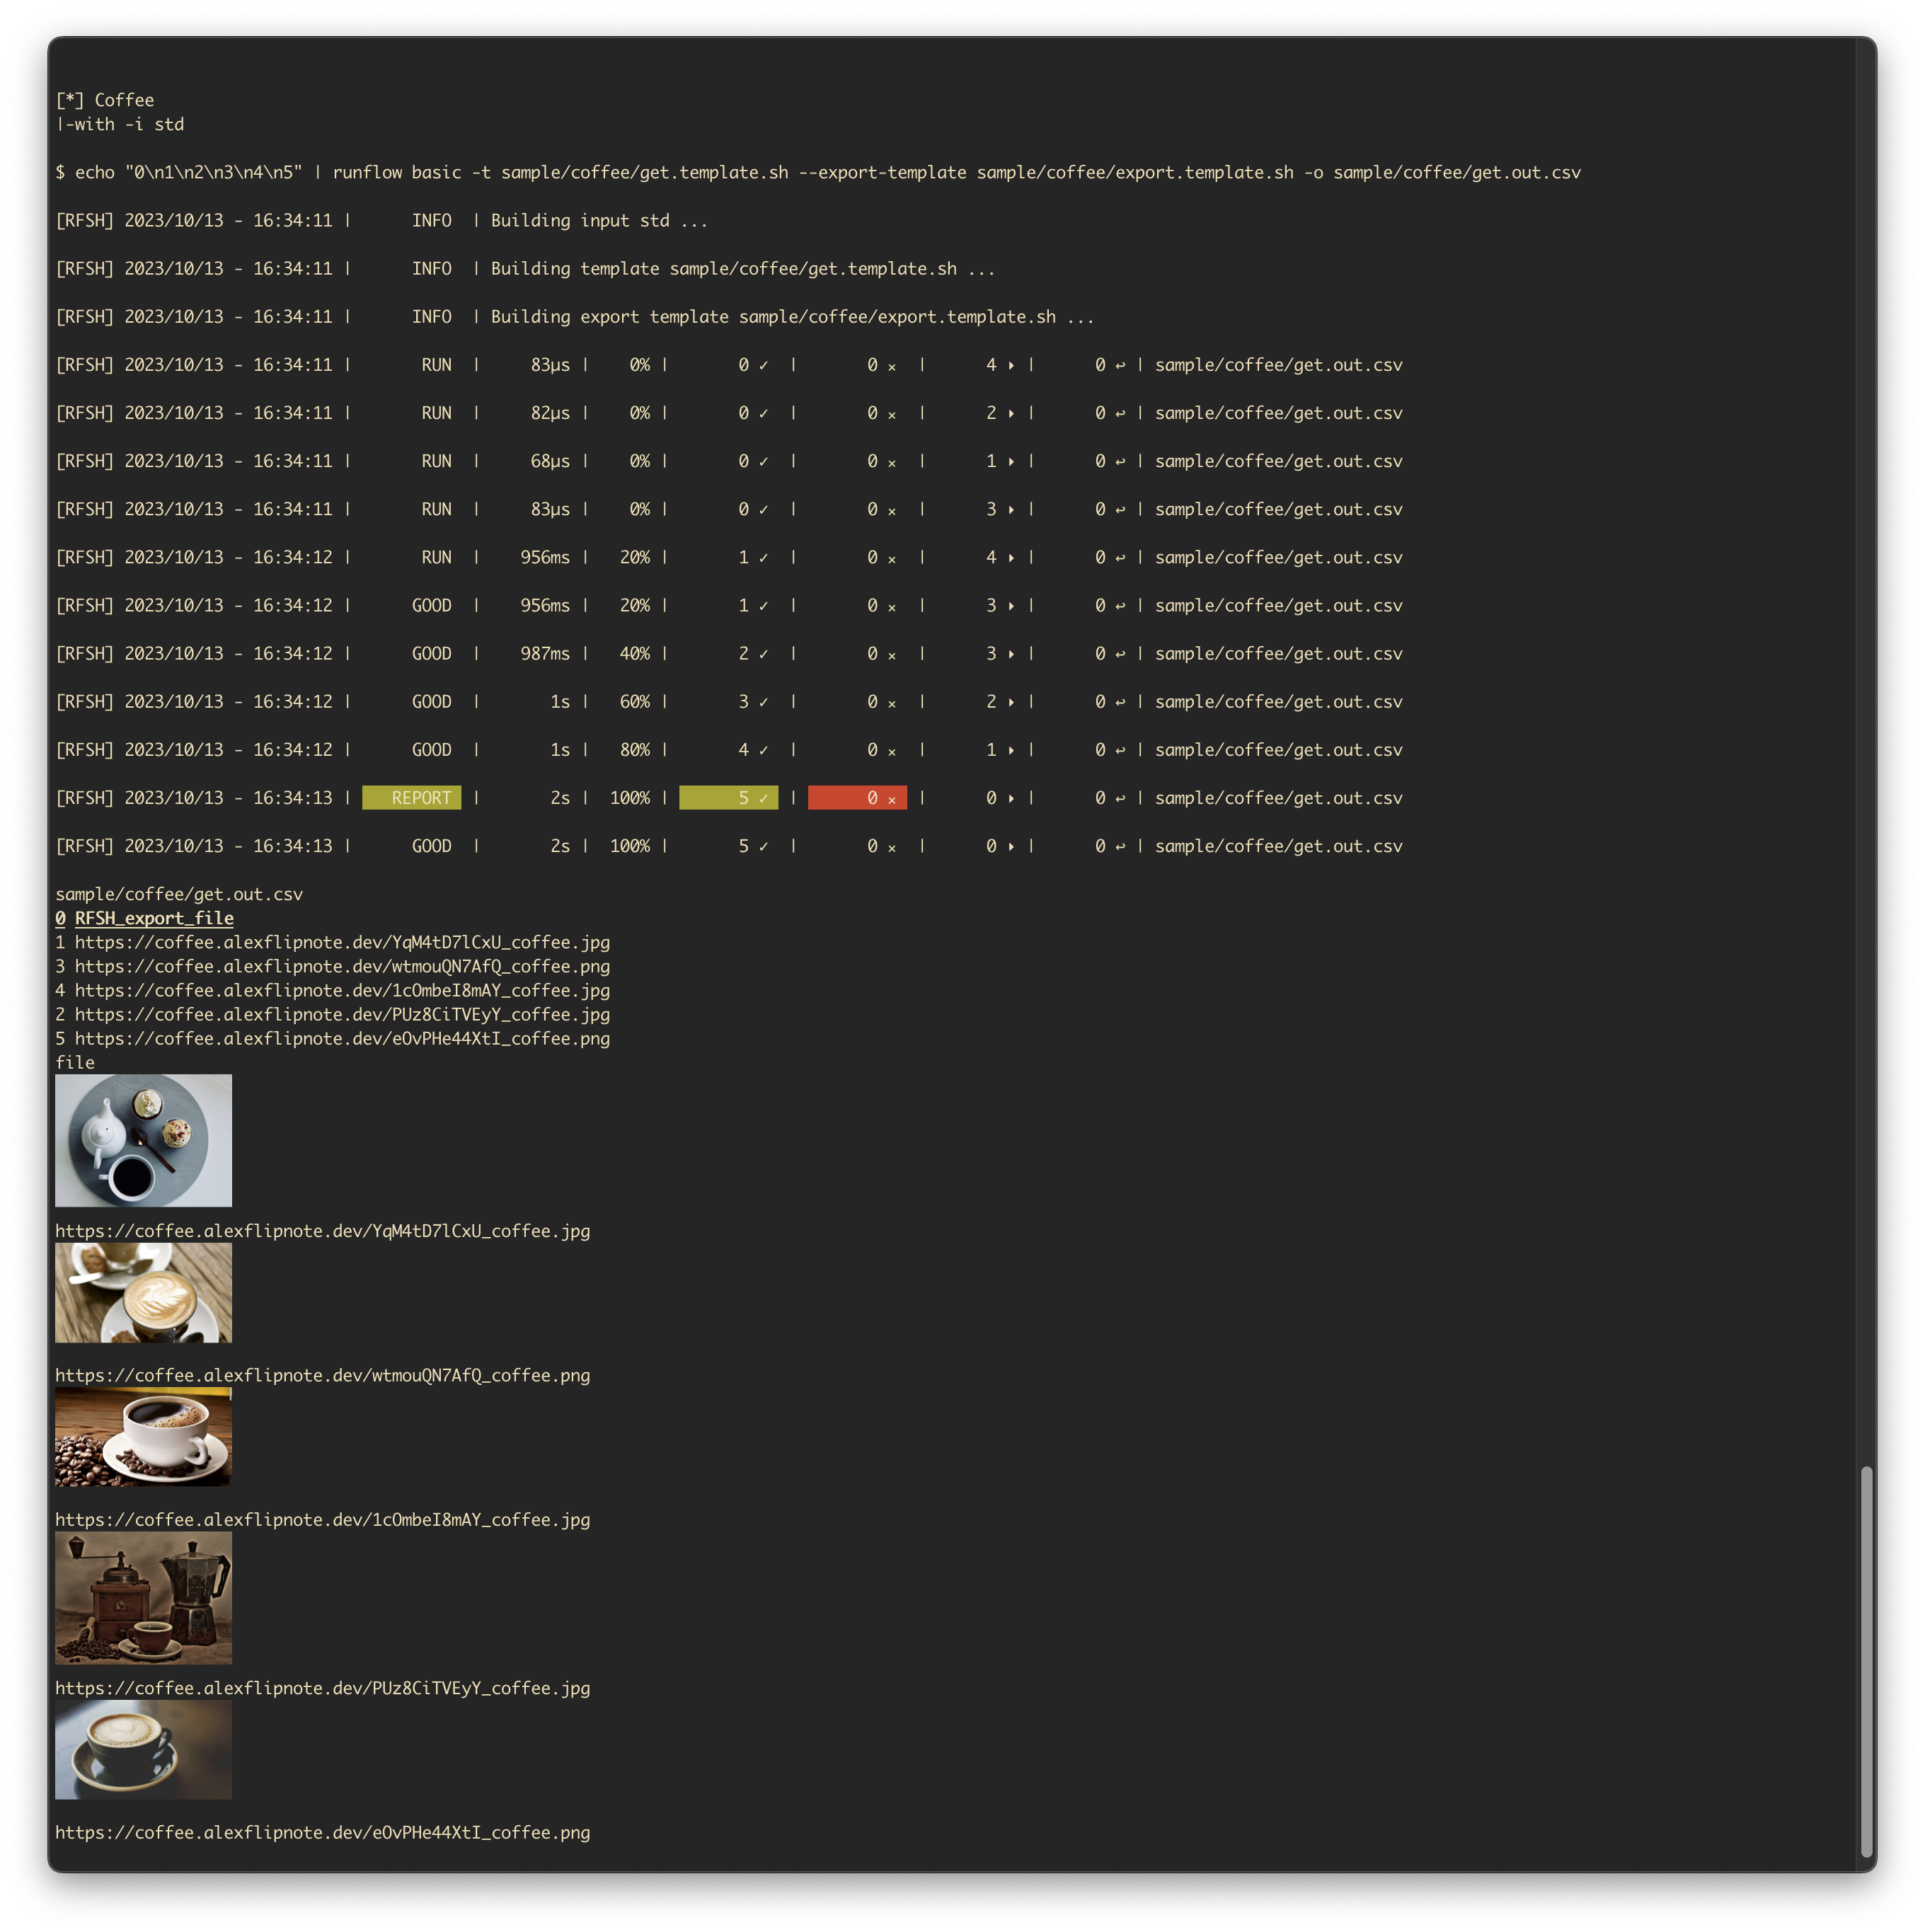The height and width of the screenshot is (1932, 1925).
Task: Click the [*] Coffee heading text
Action: (105, 100)
